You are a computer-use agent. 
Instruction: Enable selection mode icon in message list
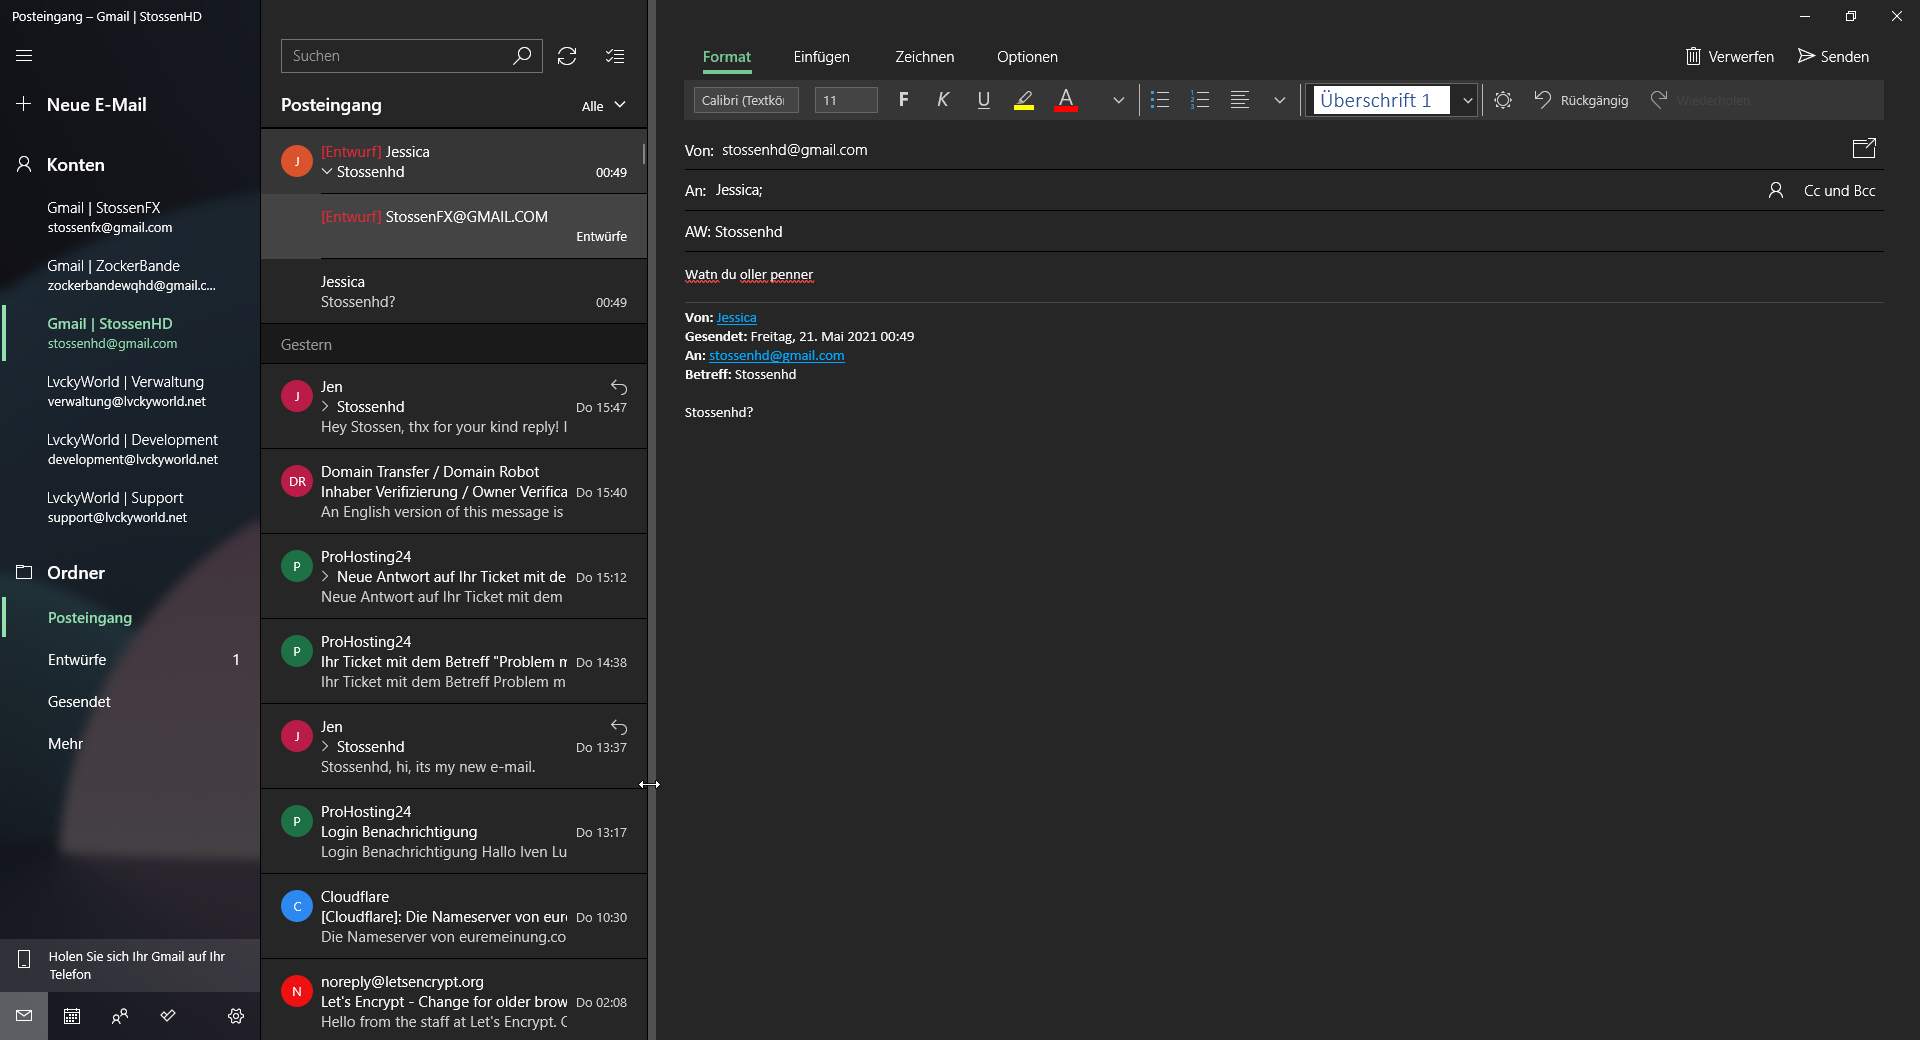[615, 56]
